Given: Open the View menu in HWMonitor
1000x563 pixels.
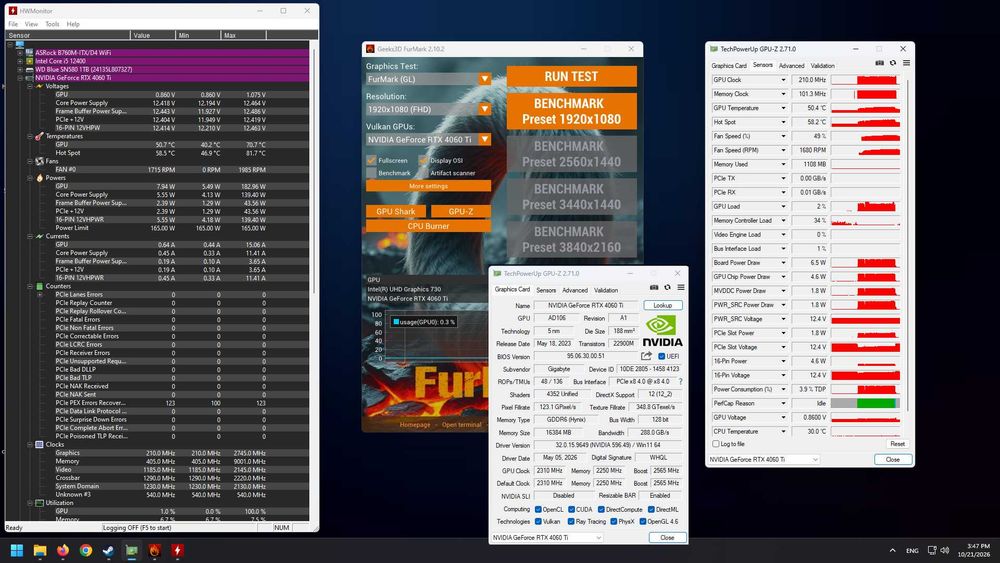Looking at the screenshot, I should click(x=31, y=24).
